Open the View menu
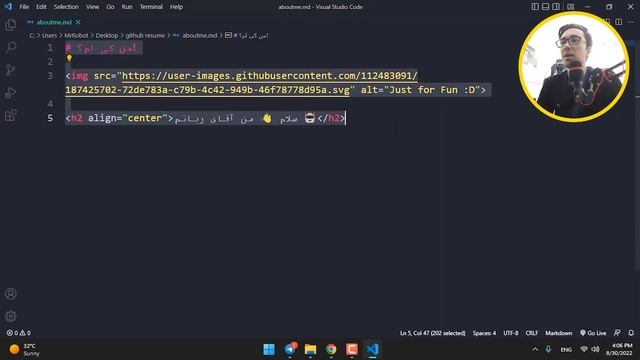Viewport: 640px width, 360px height. pos(92,7)
